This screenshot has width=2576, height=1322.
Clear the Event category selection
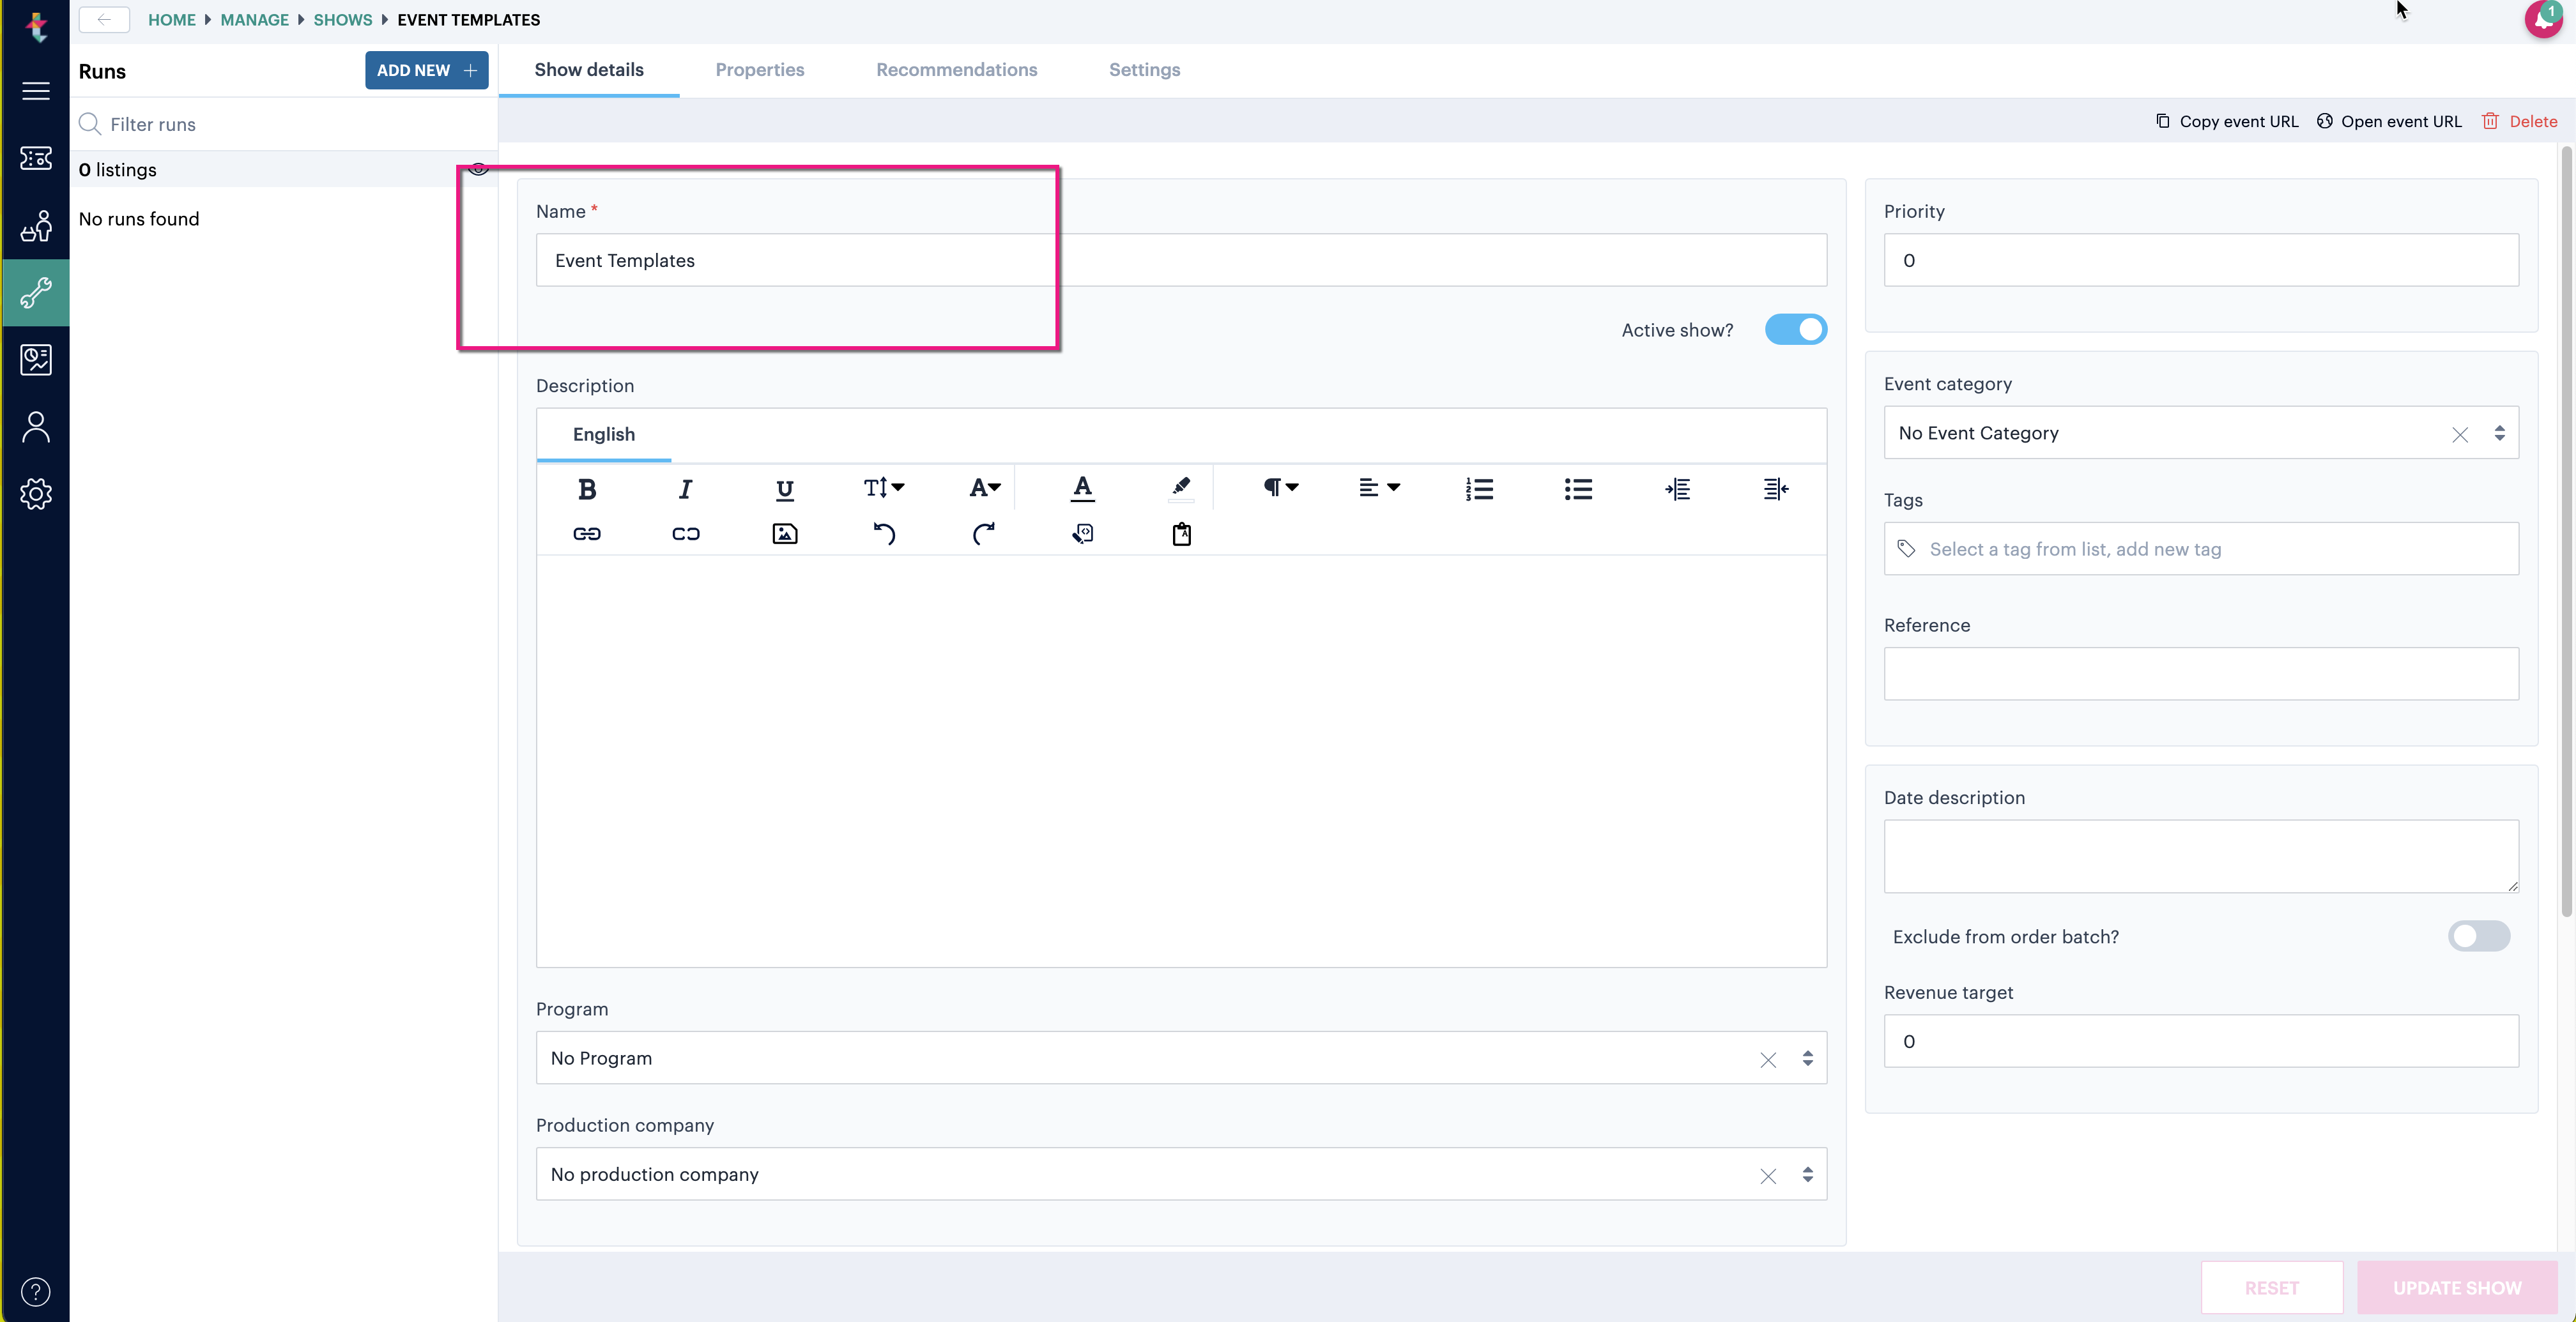pyautogui.click(x=2460, y=434)
